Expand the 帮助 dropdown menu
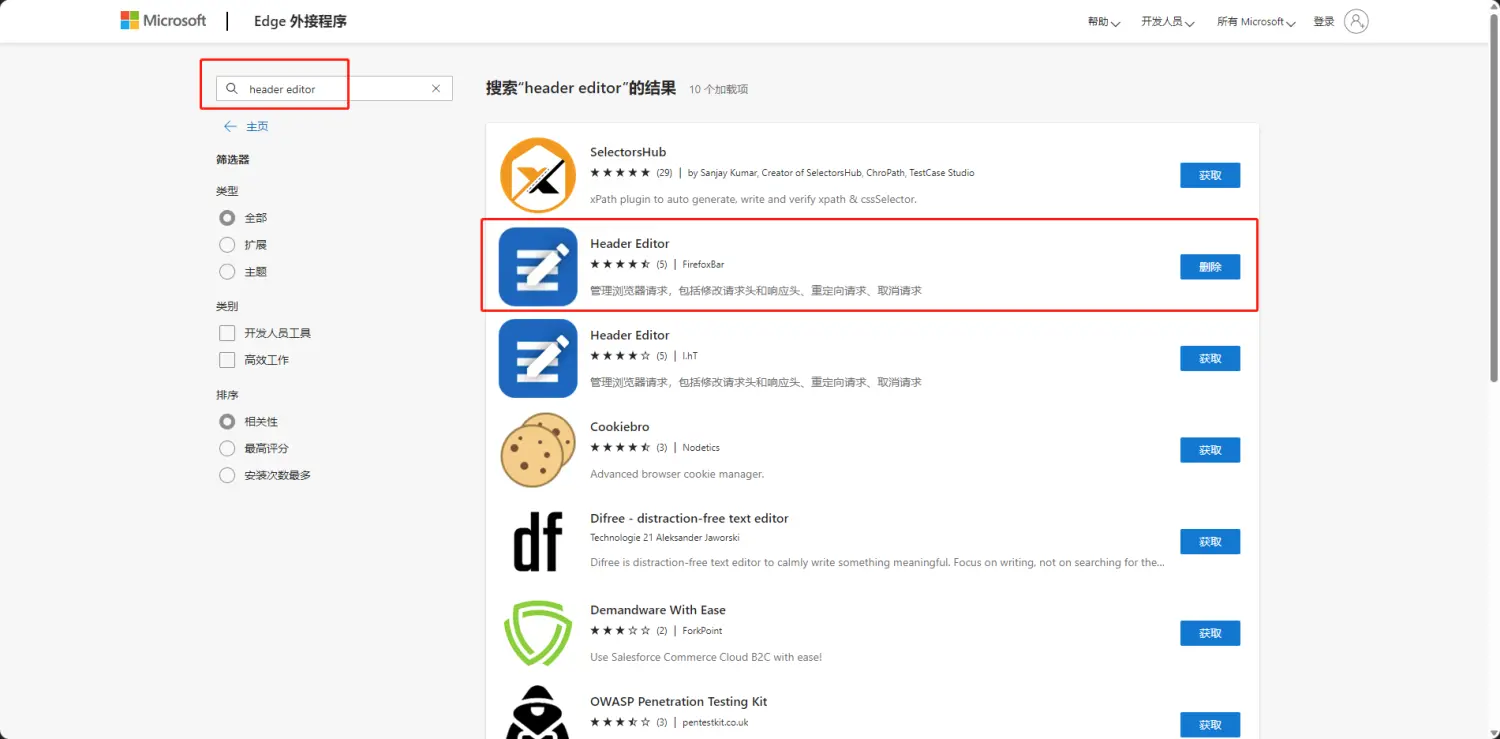This screenshot has height=739, width=1500. tap(1103, 22)
